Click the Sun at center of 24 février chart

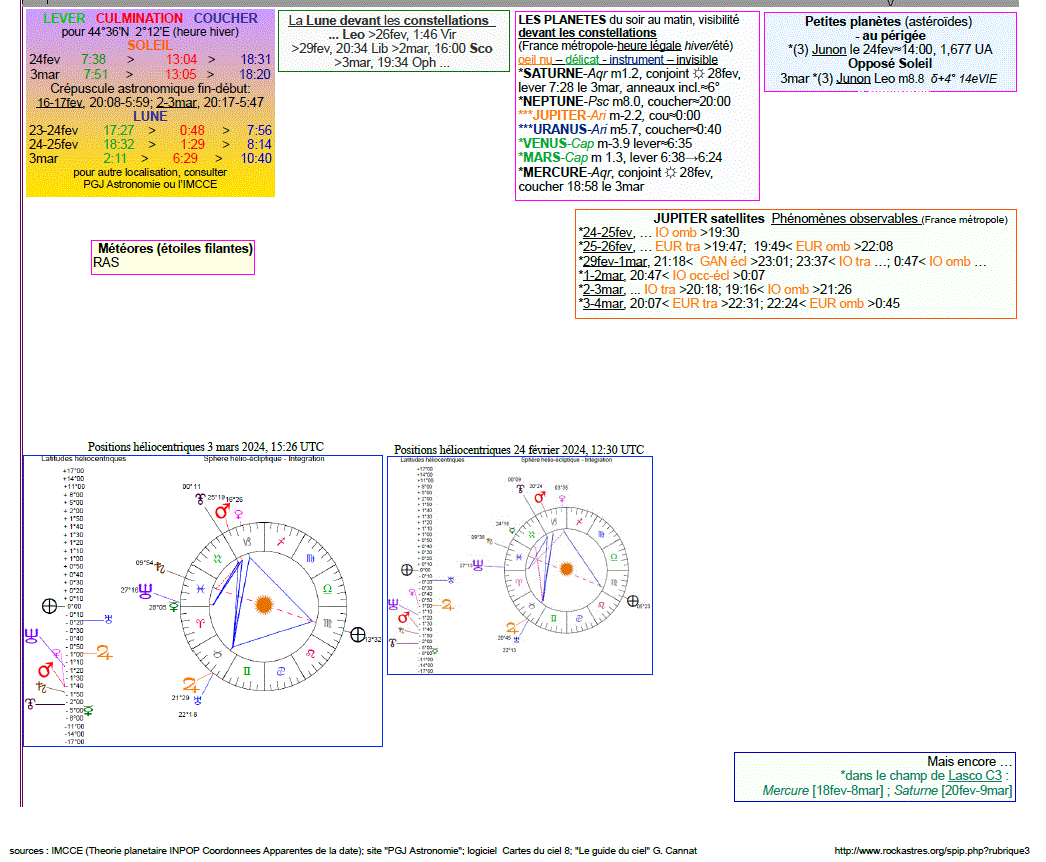coord(566,569)
